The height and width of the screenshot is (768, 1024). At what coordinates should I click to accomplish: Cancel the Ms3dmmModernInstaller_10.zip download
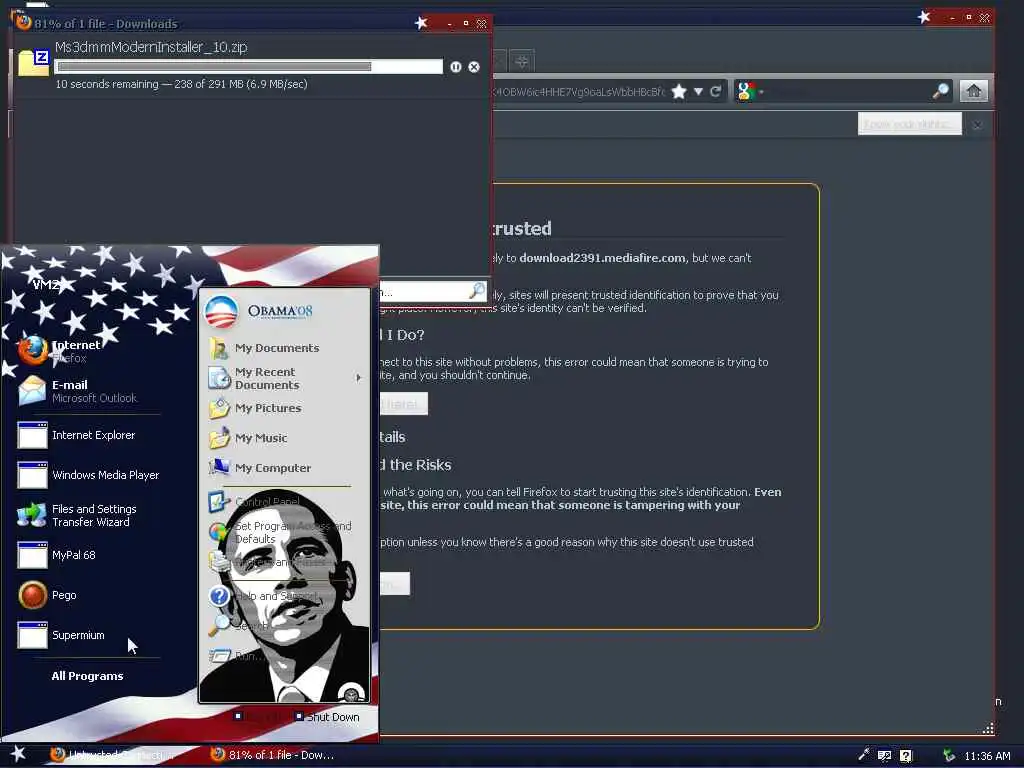tap(474, 67)
